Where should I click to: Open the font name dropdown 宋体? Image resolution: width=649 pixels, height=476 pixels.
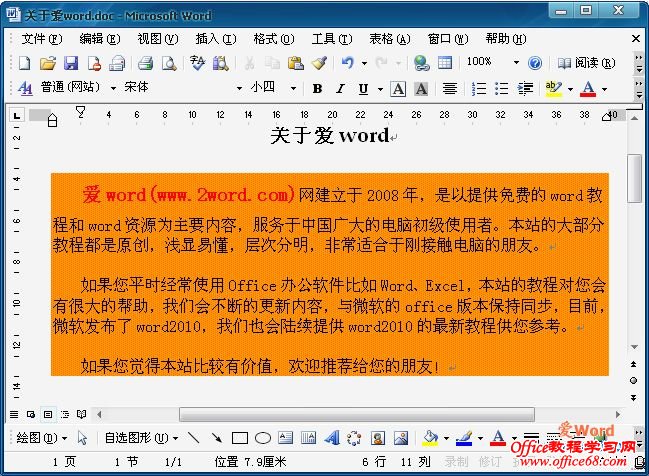(x=239, y=88)
